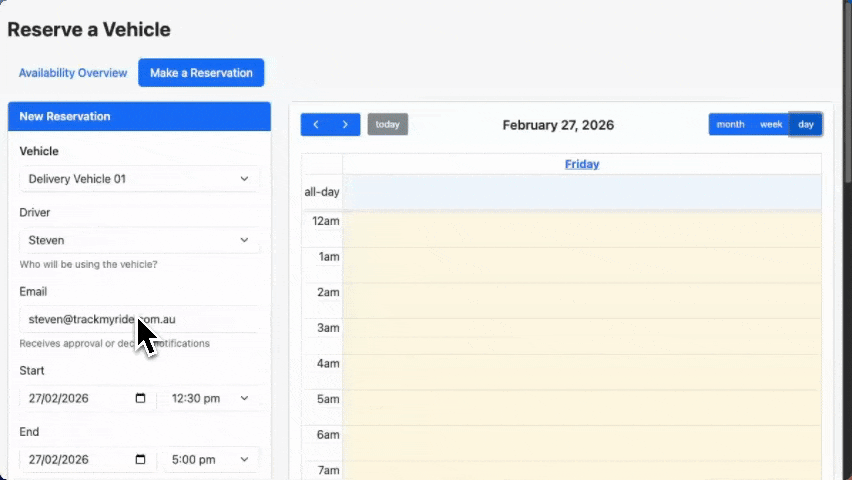Open Start time dropdown showing 12:30 pm

(x=210, y=398)
